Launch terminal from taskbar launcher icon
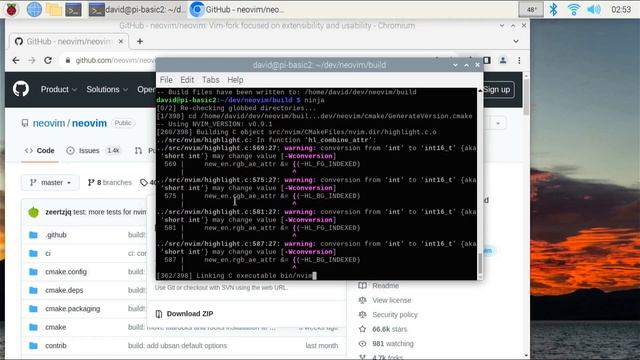This screenshot has height=360, width=640. (x=73, y=9)
